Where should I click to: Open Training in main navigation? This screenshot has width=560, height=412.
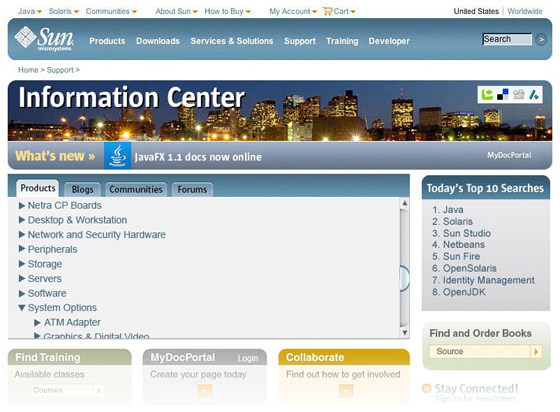[x=342, y=41]
